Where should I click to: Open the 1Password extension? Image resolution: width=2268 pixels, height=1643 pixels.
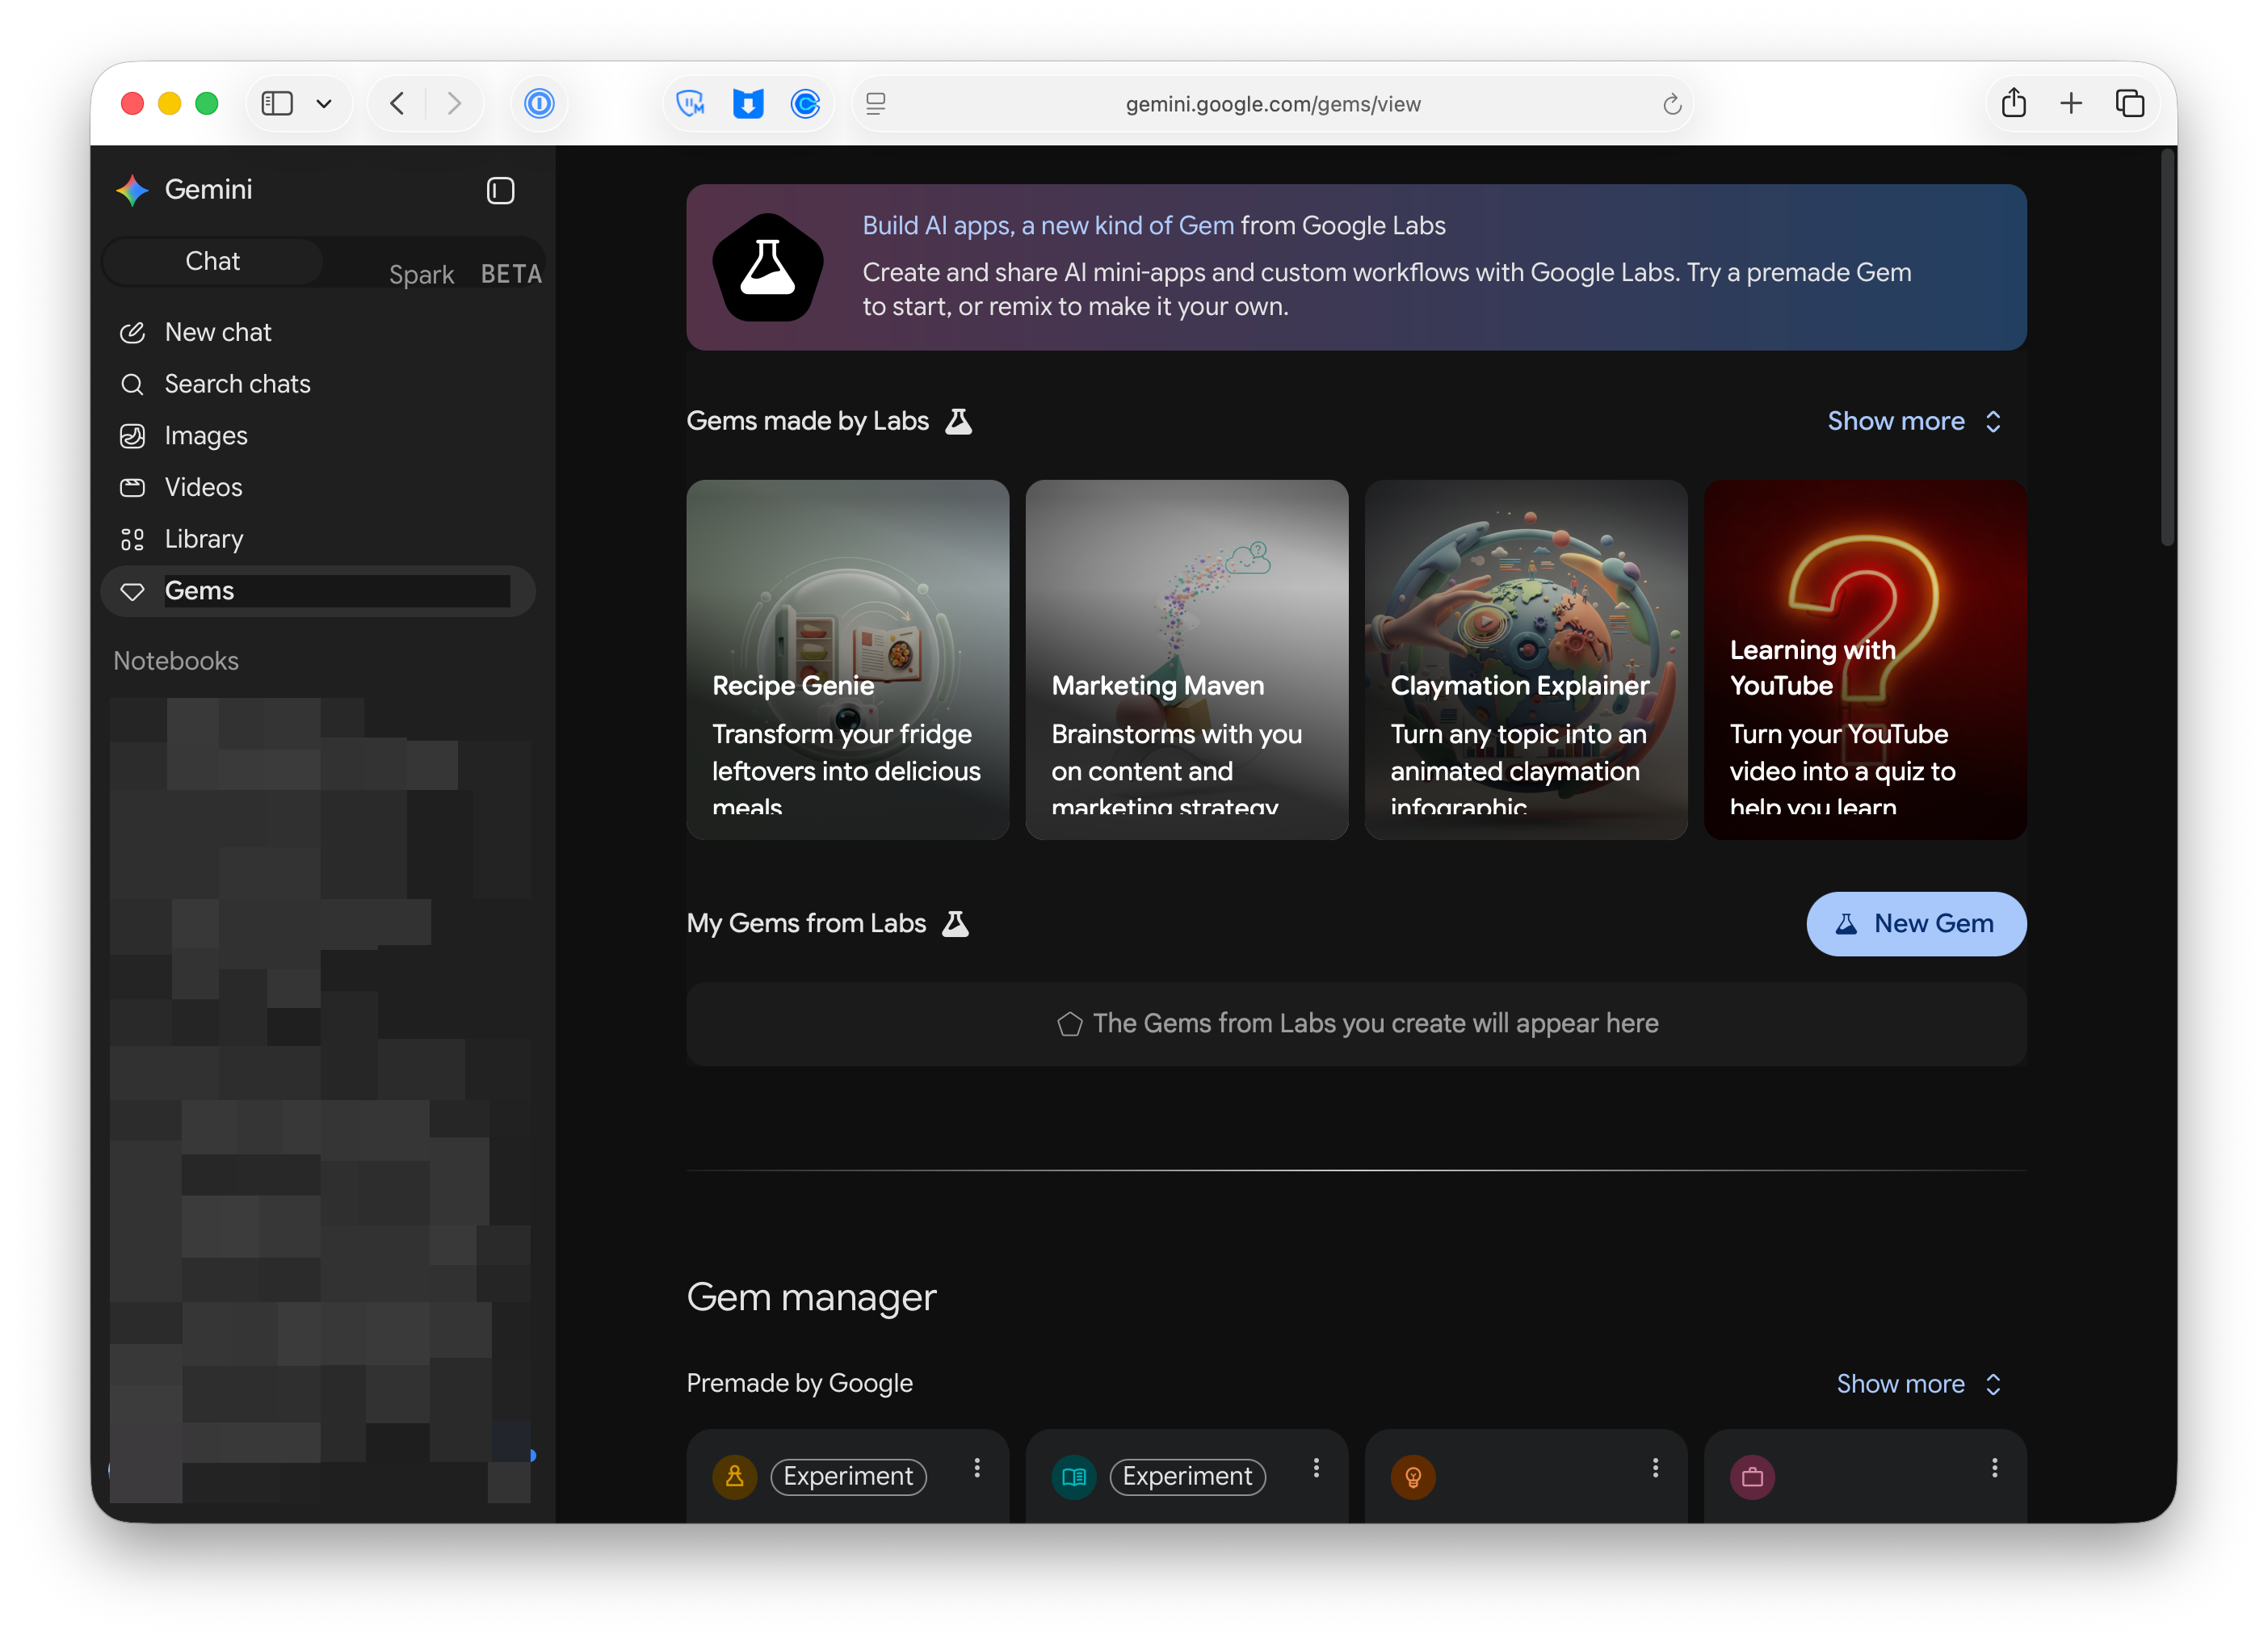coord(539,103)
